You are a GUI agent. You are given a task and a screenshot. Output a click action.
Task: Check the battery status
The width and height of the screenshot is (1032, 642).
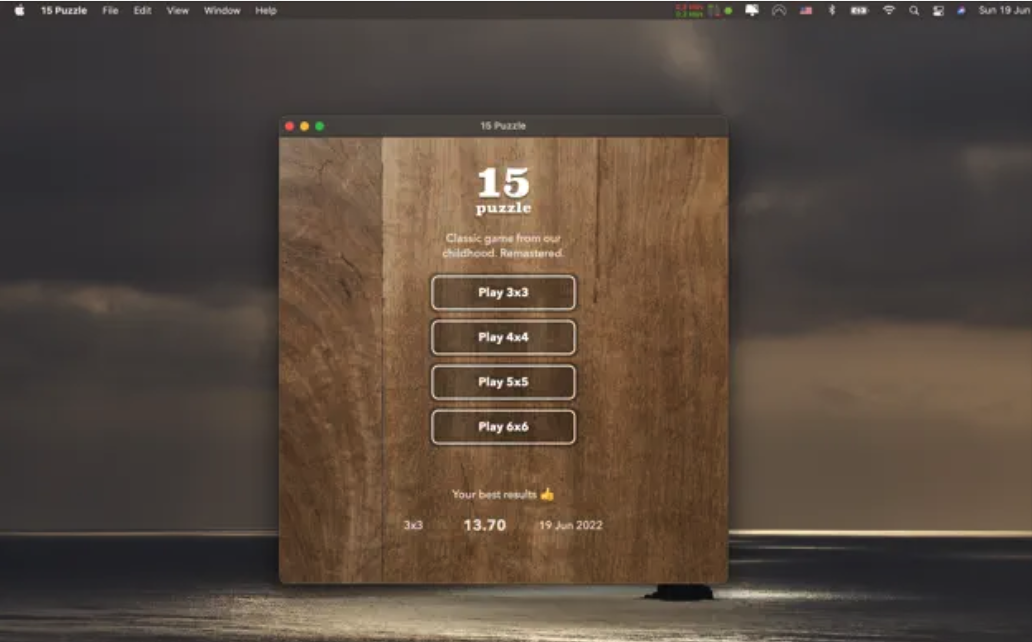pyautogui.click(x=858, y=11)
